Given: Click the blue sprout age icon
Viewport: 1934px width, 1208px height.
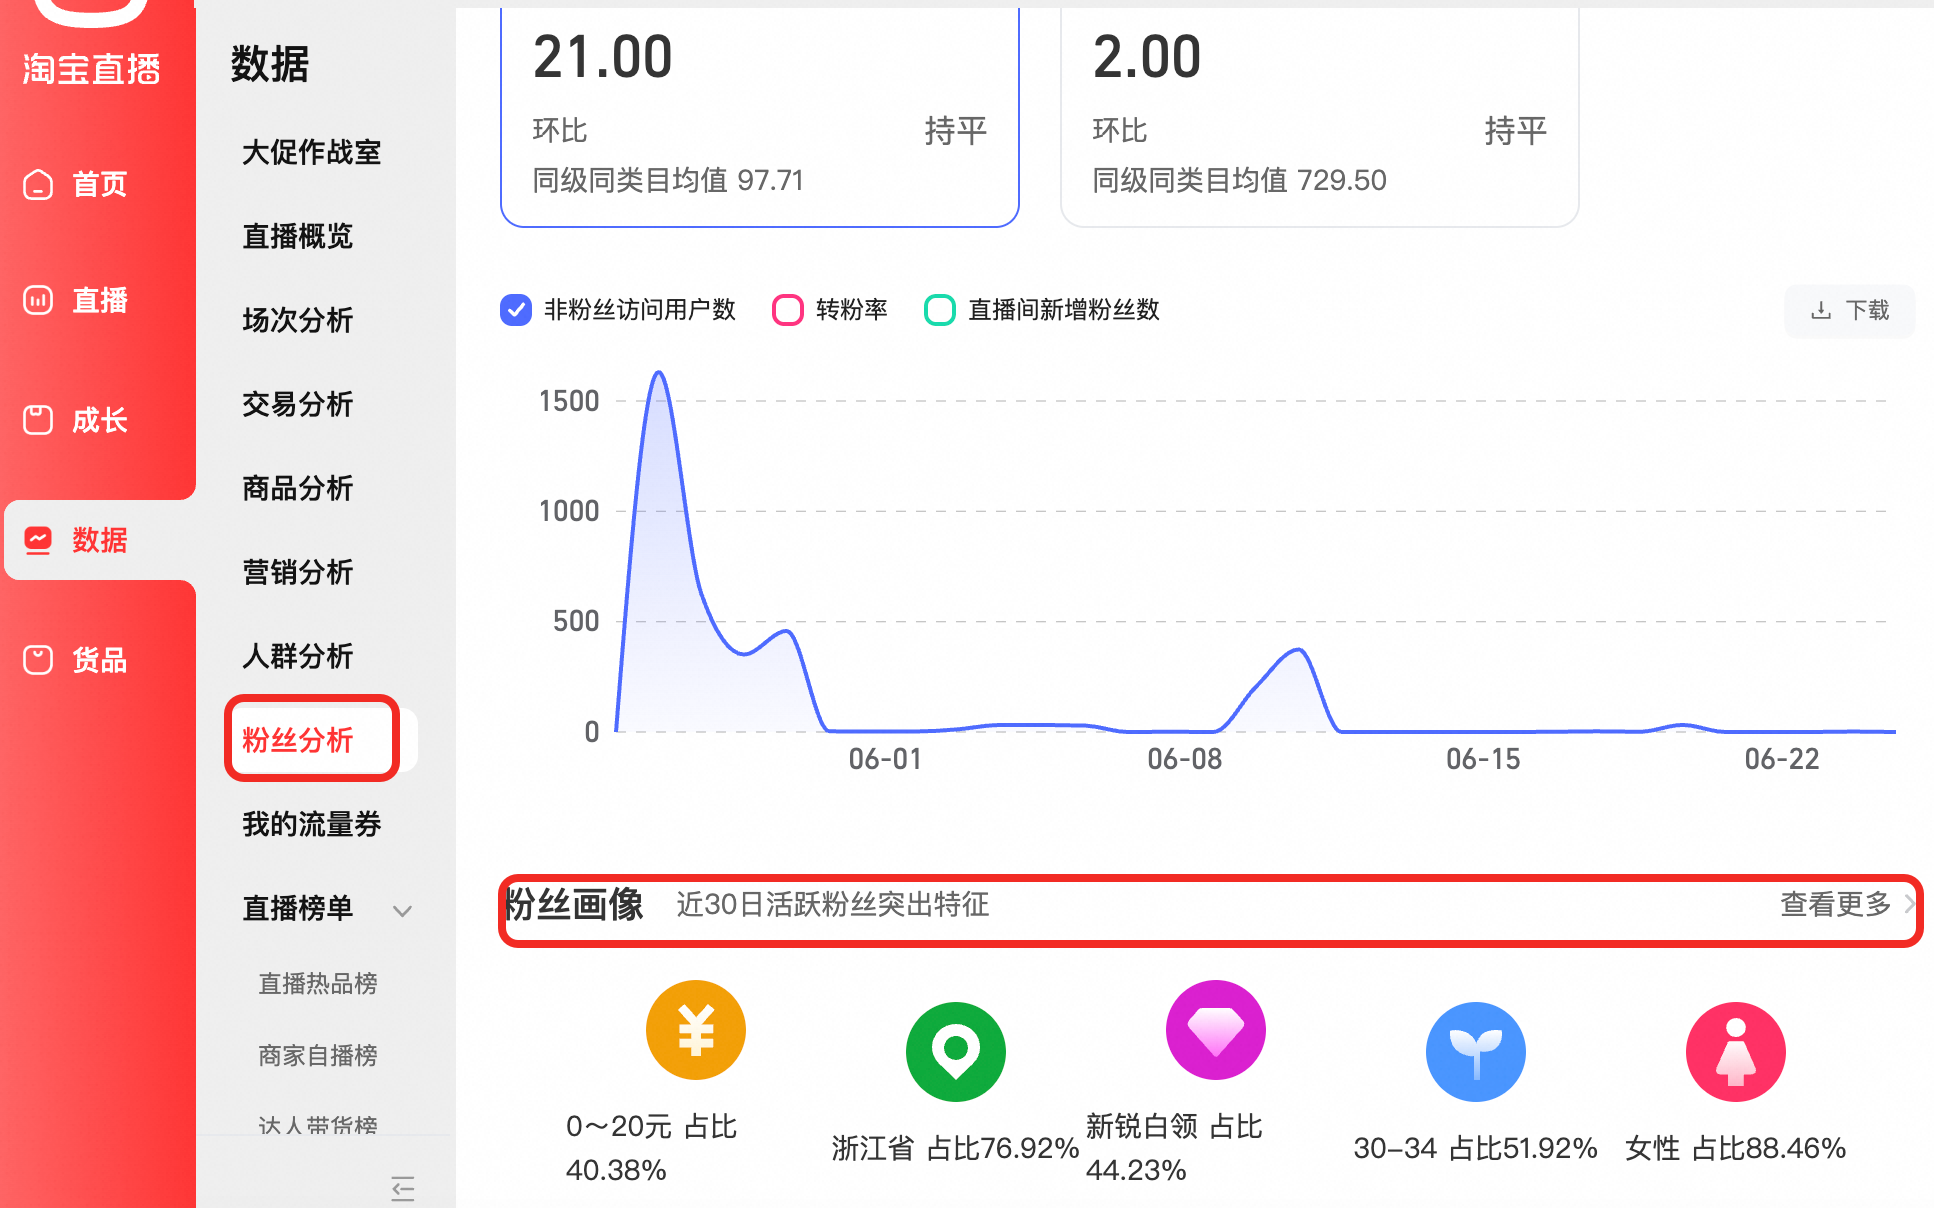Looking at the screenshot, I should tap(1476, 1052).
